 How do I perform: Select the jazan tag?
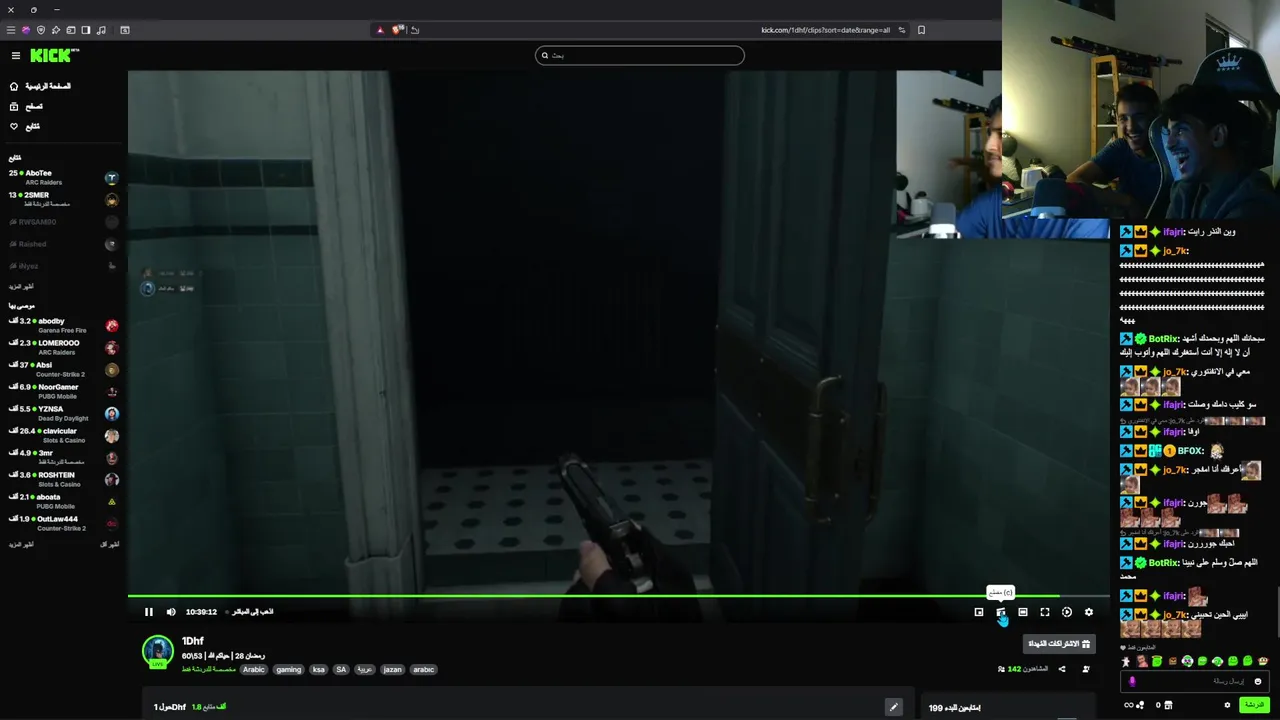pyautogui.click(x=392, y=670)
